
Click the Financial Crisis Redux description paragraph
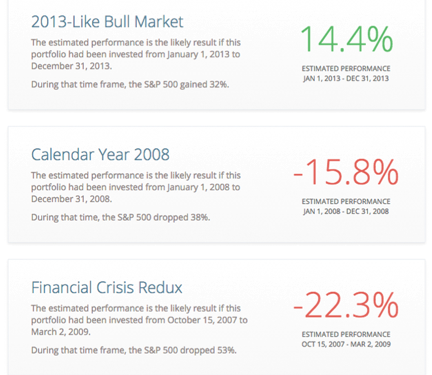click(x=139, y=320)
